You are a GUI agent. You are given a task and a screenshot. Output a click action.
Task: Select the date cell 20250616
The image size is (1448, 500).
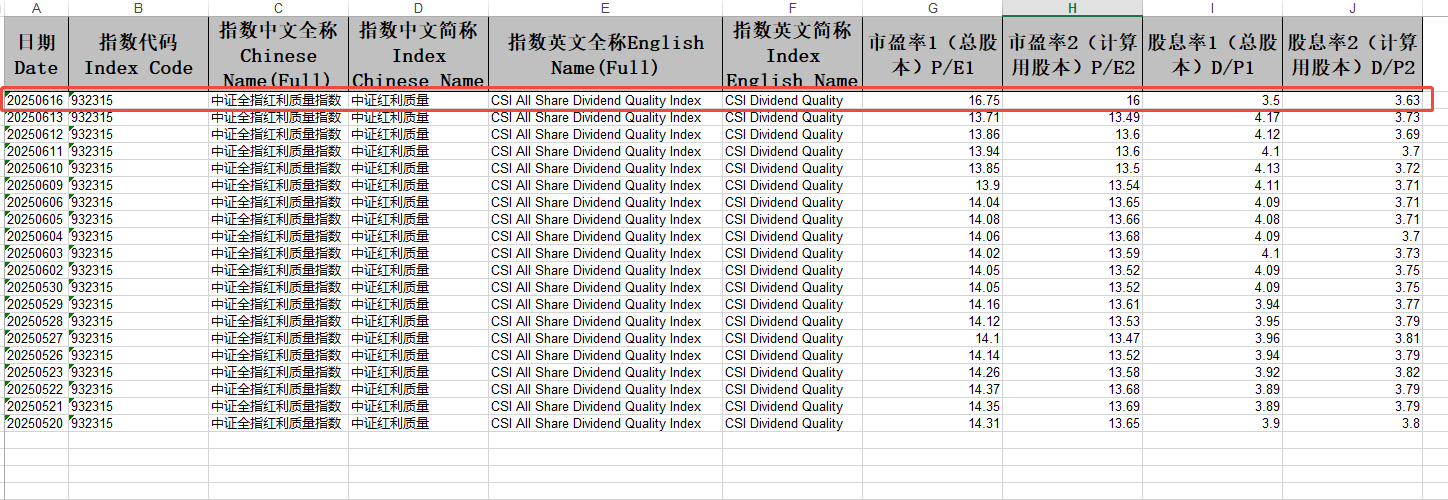click(37, 100)
